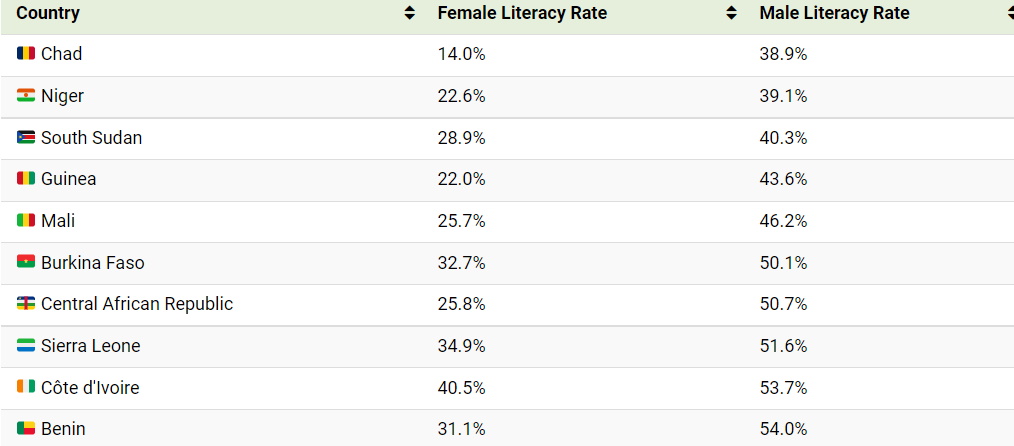Click the Sierra Leone flag icon
This screenshot has width=1014, height=446.
point(26,346)
